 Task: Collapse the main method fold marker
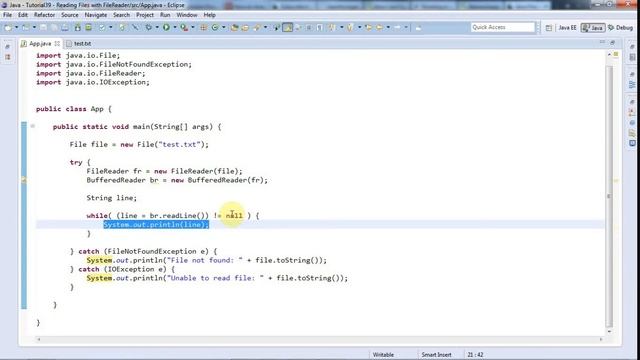pos(33,126)
